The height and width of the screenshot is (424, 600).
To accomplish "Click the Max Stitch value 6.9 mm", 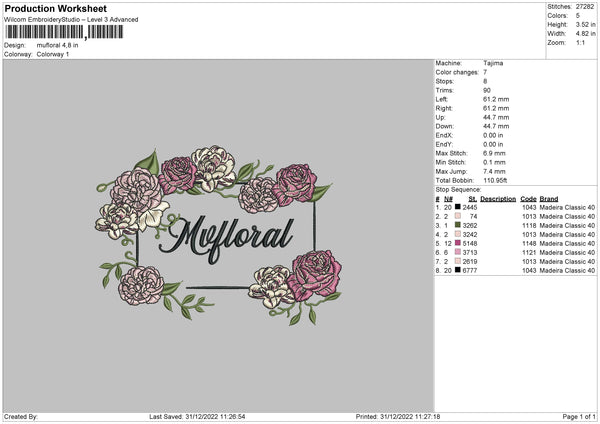I will pyautogui.click(x=494, y=153).
